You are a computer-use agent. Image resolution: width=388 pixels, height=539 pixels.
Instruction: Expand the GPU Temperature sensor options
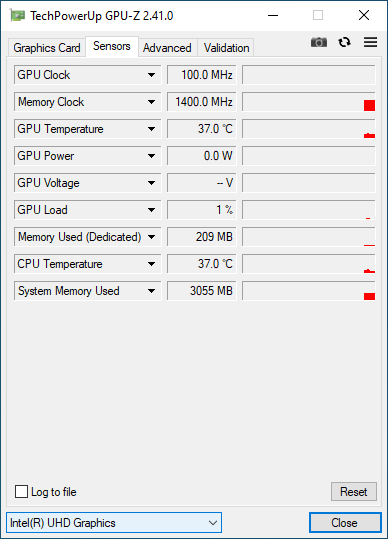click(x=151, y=129)
